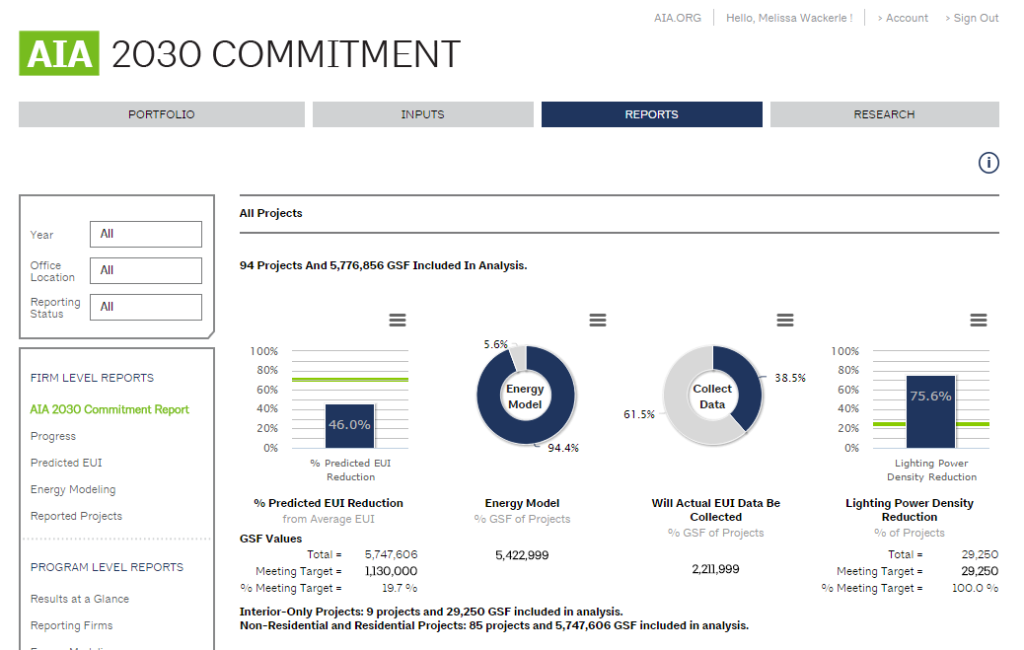Open the Research tab
The height and width of the screenshot is (650, 1024).
(x=884, y=115)
